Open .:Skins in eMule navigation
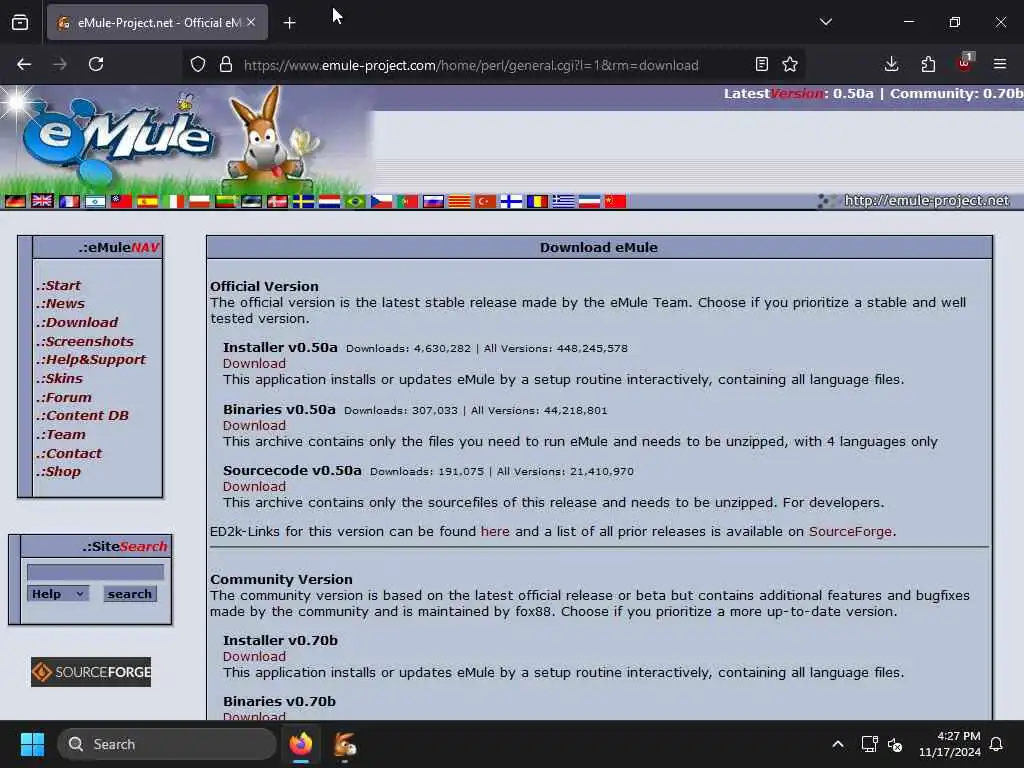 [59, 379]
